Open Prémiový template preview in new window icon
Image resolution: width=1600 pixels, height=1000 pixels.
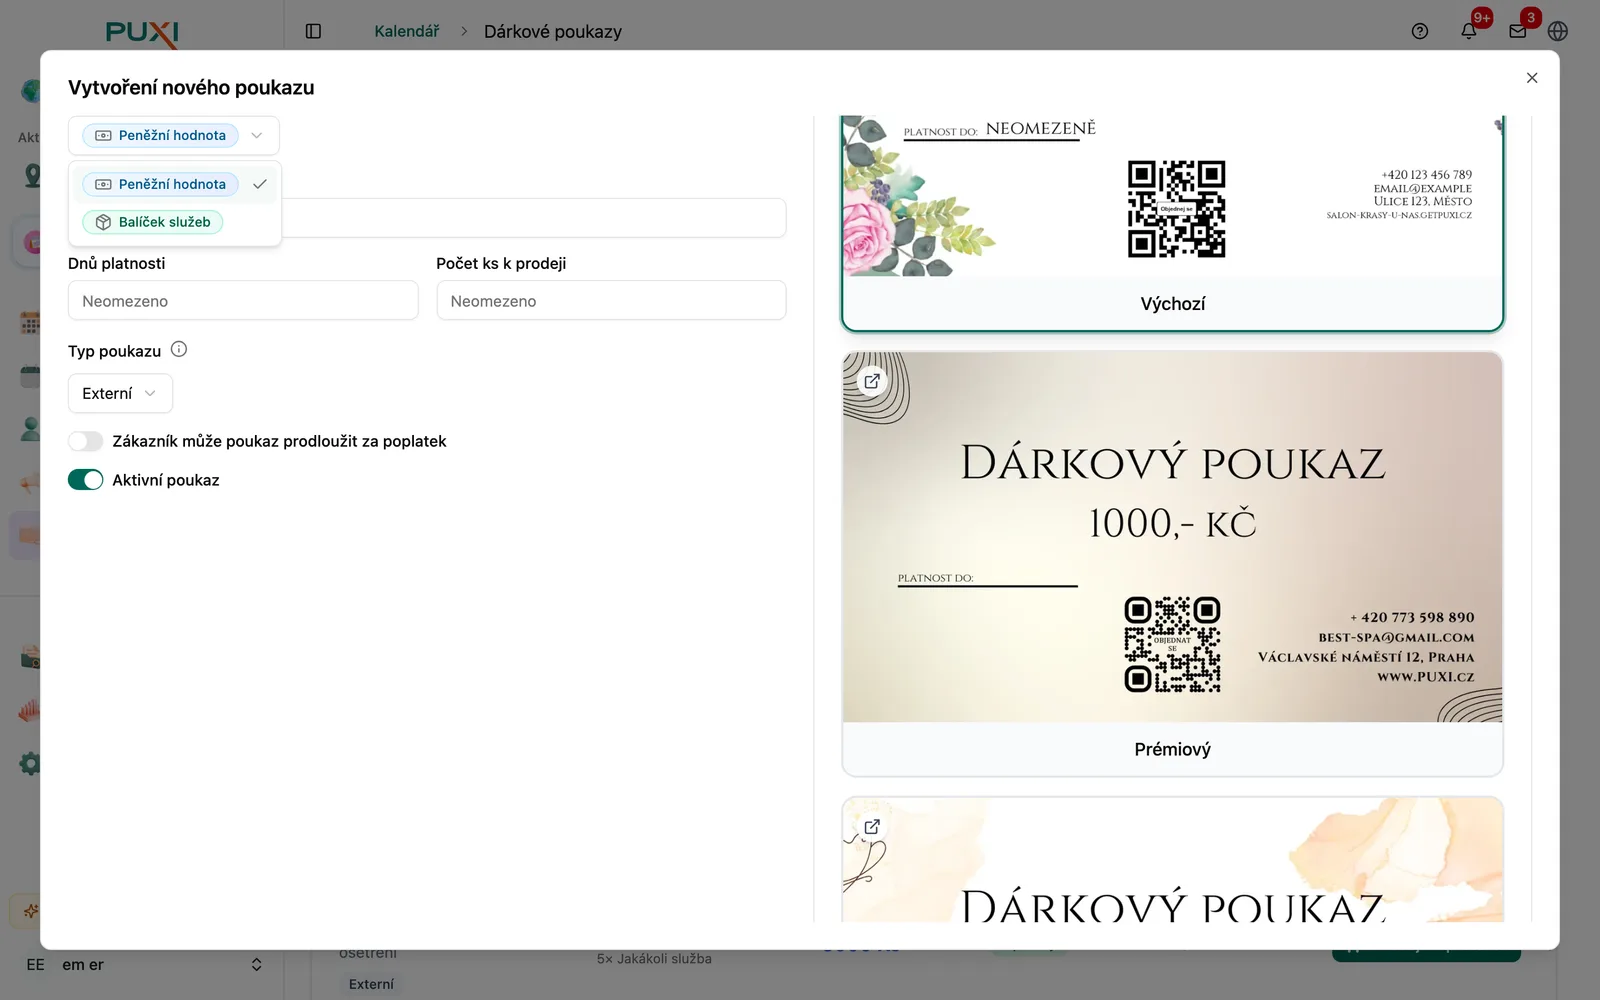(x=872, y=381)
